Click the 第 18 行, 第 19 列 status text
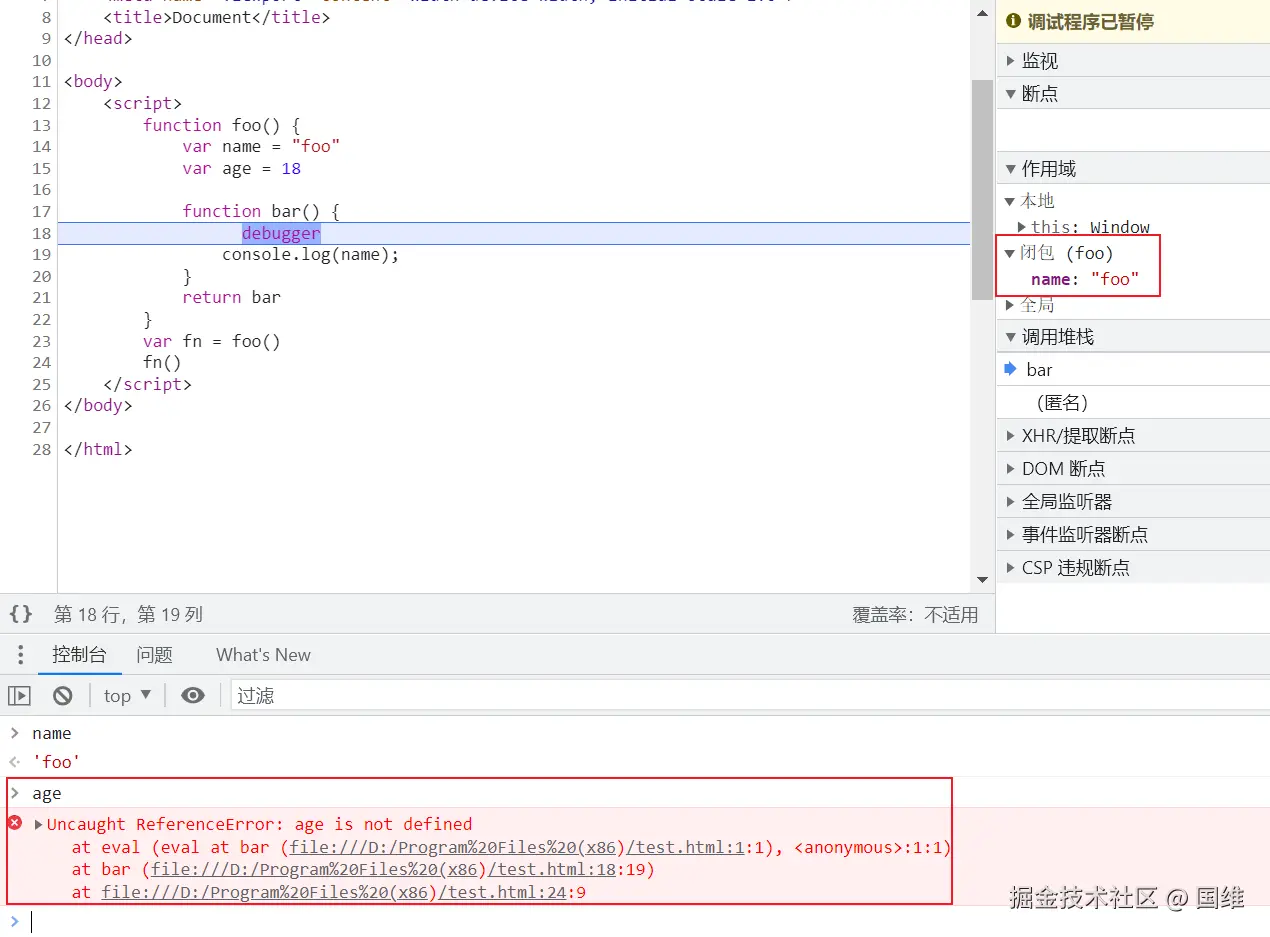Viewport: 1270px width, 937px height. tap(128, 615)
